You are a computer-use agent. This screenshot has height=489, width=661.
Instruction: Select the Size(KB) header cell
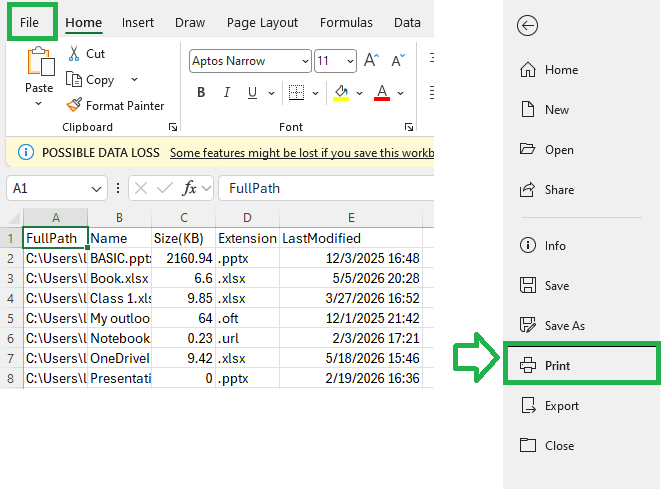click(183, 238)
